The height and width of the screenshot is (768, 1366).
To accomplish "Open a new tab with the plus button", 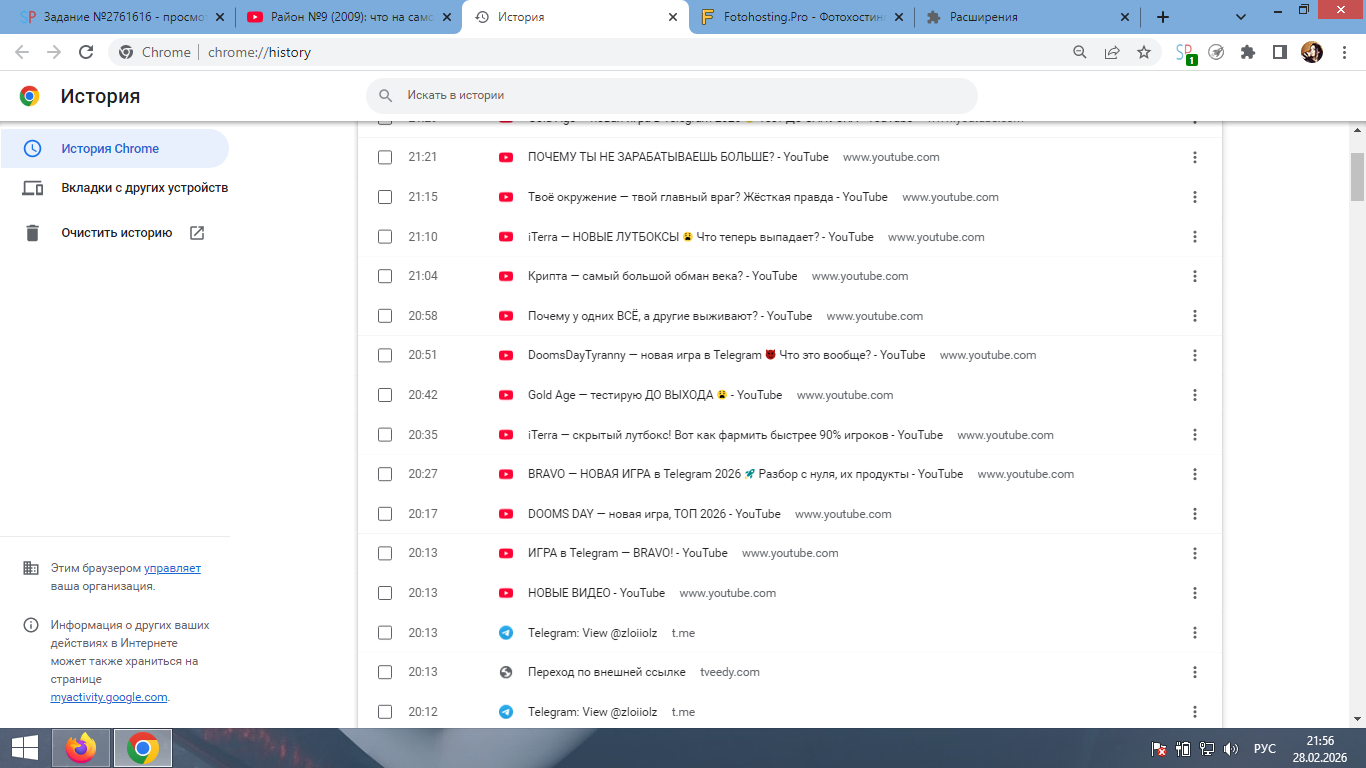I will (x=1163, y=17).
